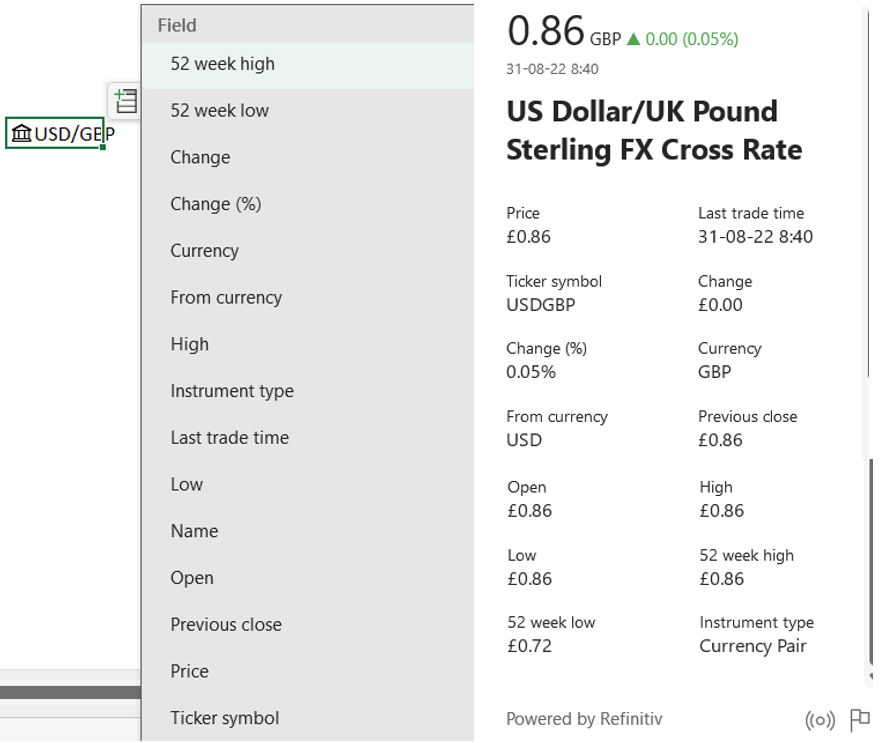887x743 pixels.
Task: Pick the Low field entry
Action: pyautogui.click(x=186, y=485)
